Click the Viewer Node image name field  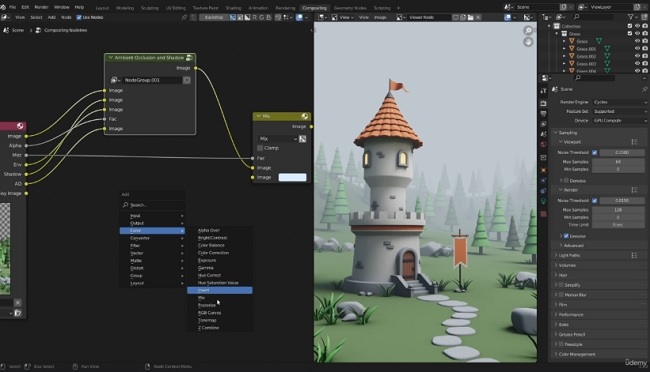[429, 17]
